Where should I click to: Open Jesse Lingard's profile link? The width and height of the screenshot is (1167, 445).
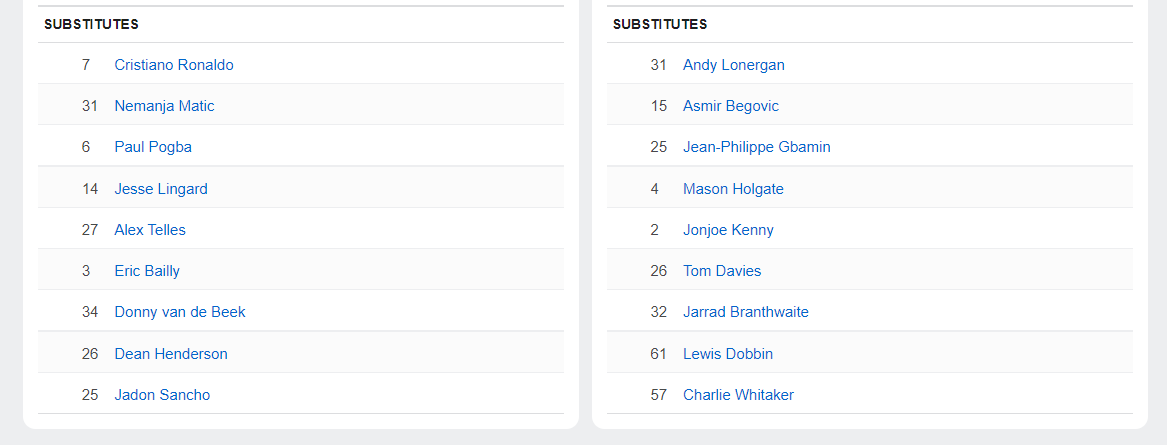click(161, 189)
